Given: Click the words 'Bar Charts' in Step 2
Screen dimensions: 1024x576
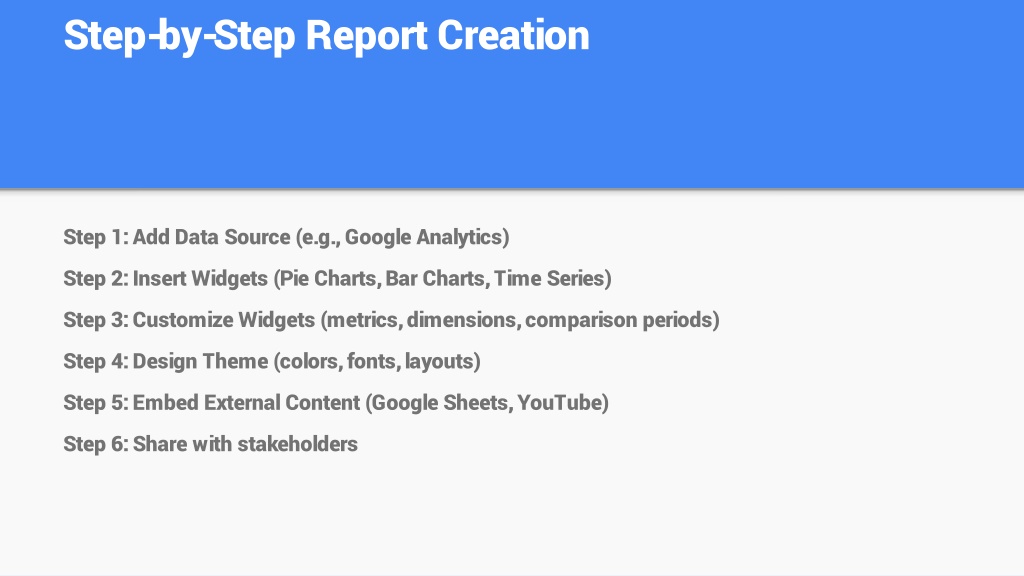Looking at the screenshot, I should (x=435, y=279).
